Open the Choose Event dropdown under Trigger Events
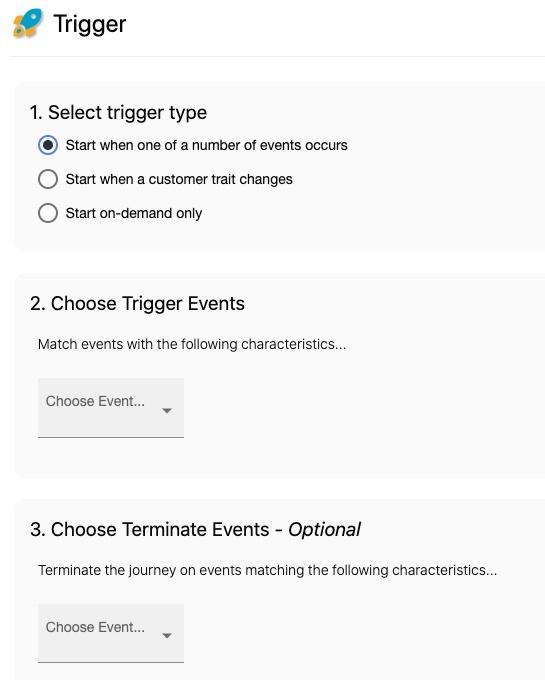This screenshot has height=680, width=545. pyautogui.click(x=111, y=408)
